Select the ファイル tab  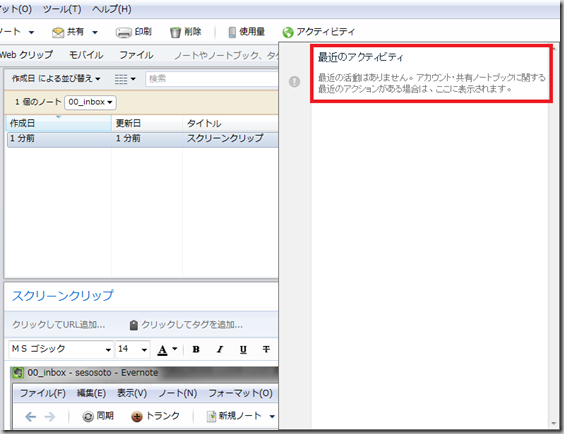pyautogui.click(x=136, y=55)
